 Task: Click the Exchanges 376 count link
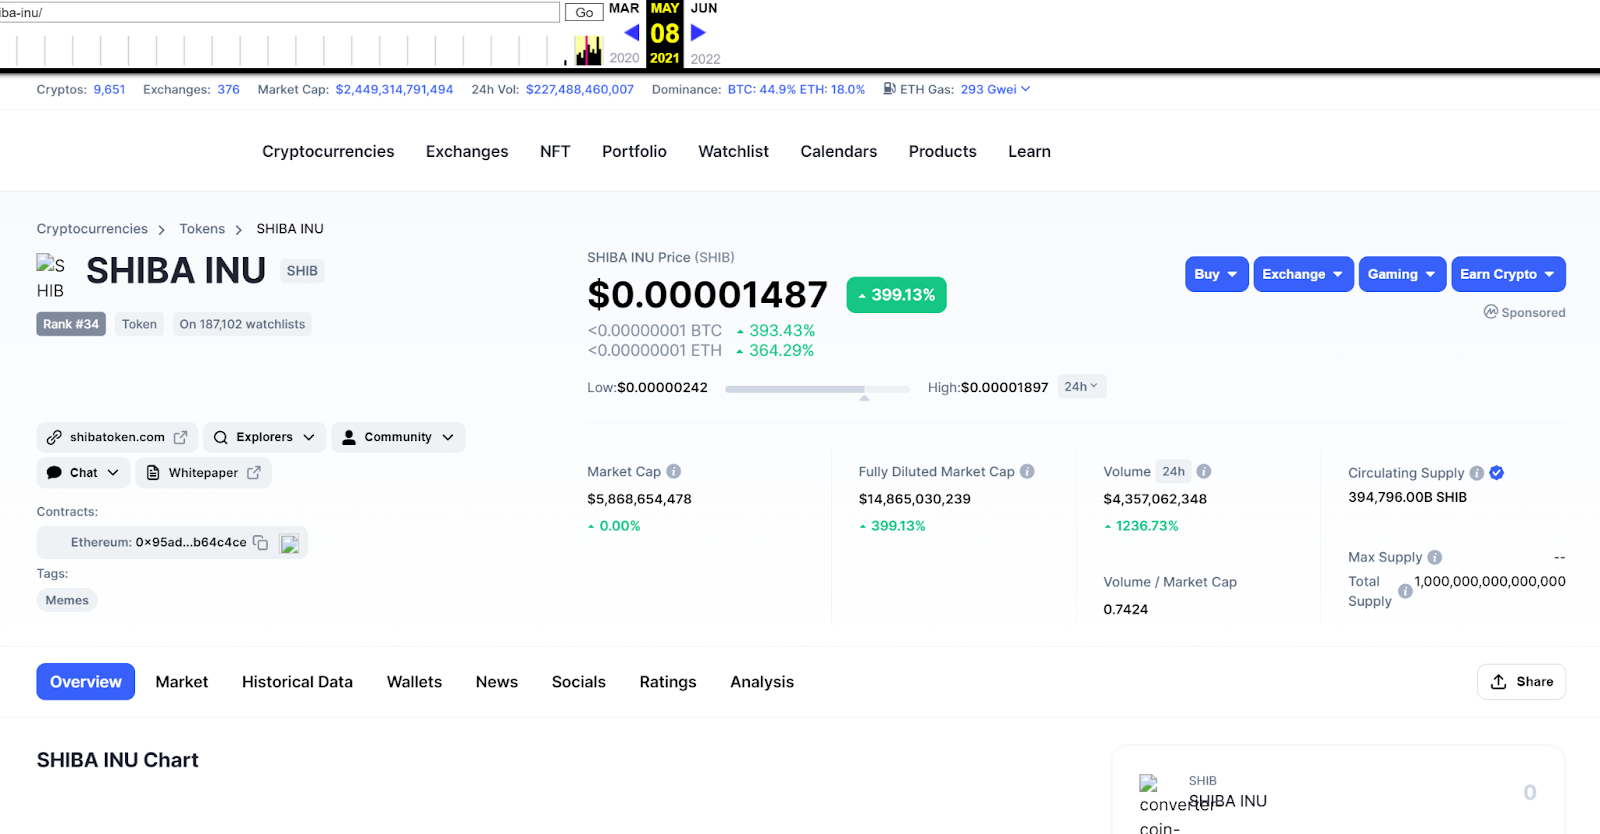click(x=228, y=89)
